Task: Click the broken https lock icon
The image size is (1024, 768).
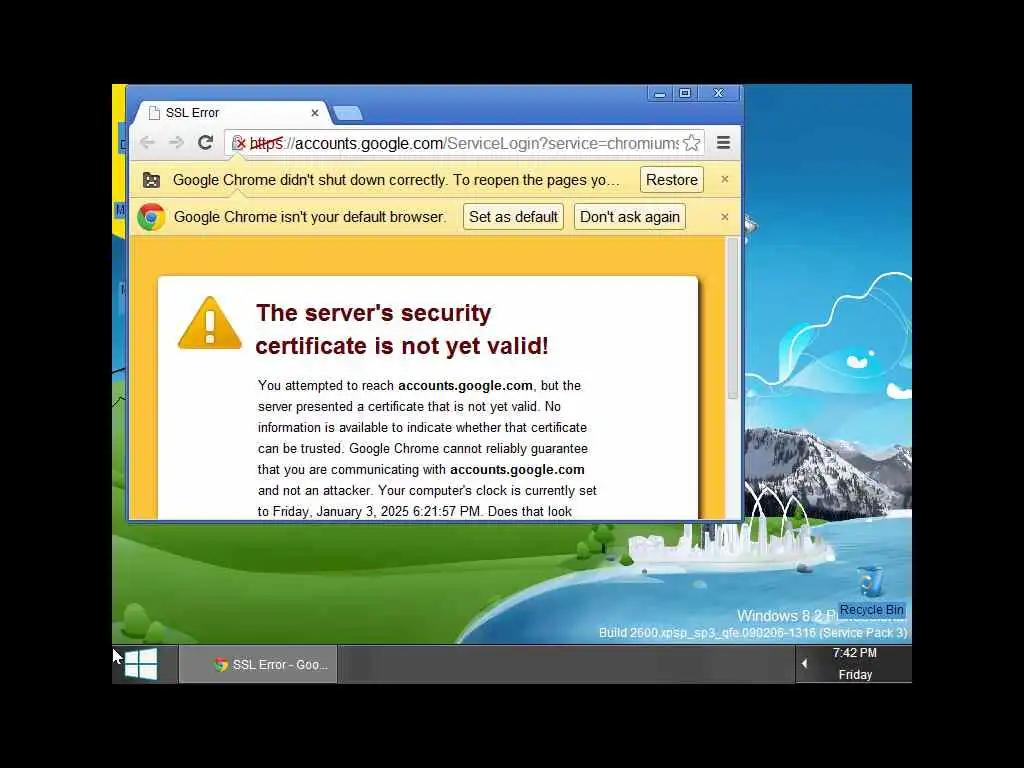Action: click(x=238, y=143)
